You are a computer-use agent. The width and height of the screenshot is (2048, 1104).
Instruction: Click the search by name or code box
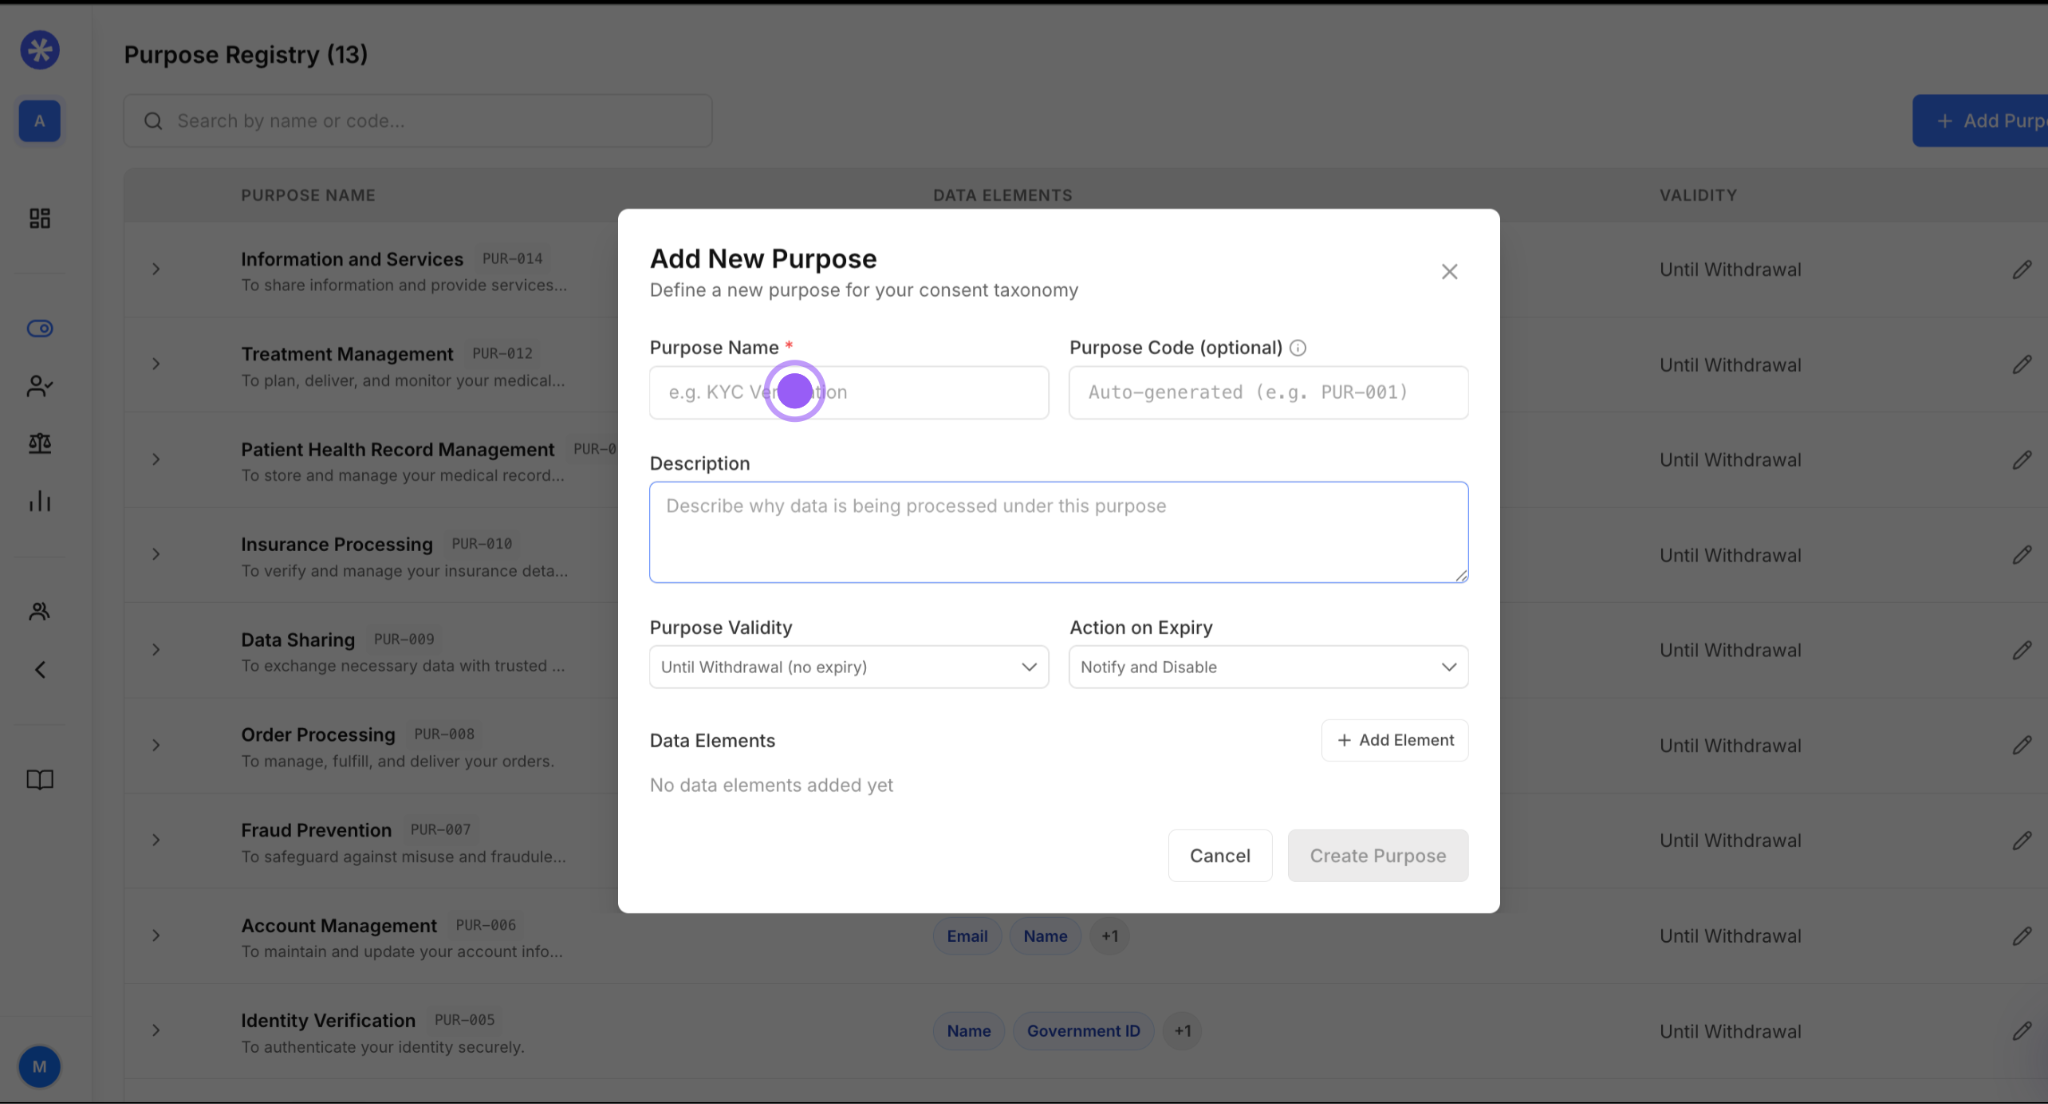418,121
